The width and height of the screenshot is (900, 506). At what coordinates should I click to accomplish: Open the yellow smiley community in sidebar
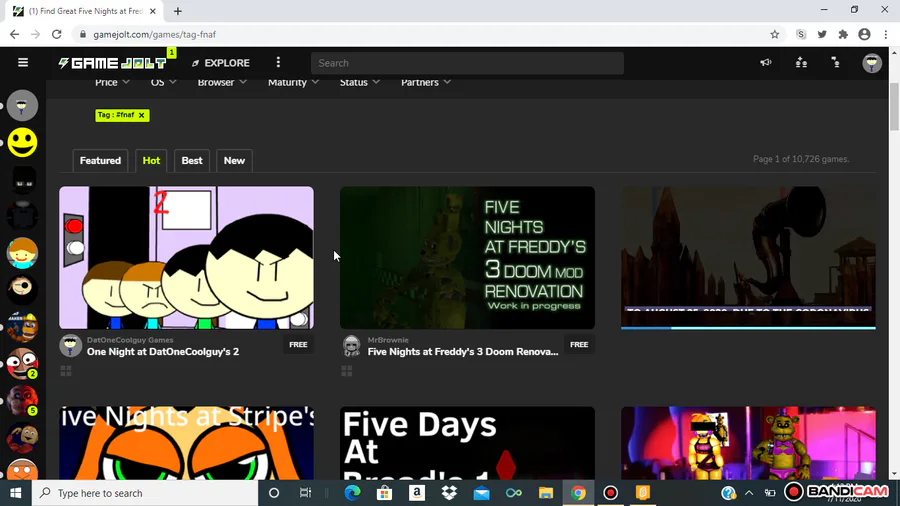pos(22,142)
